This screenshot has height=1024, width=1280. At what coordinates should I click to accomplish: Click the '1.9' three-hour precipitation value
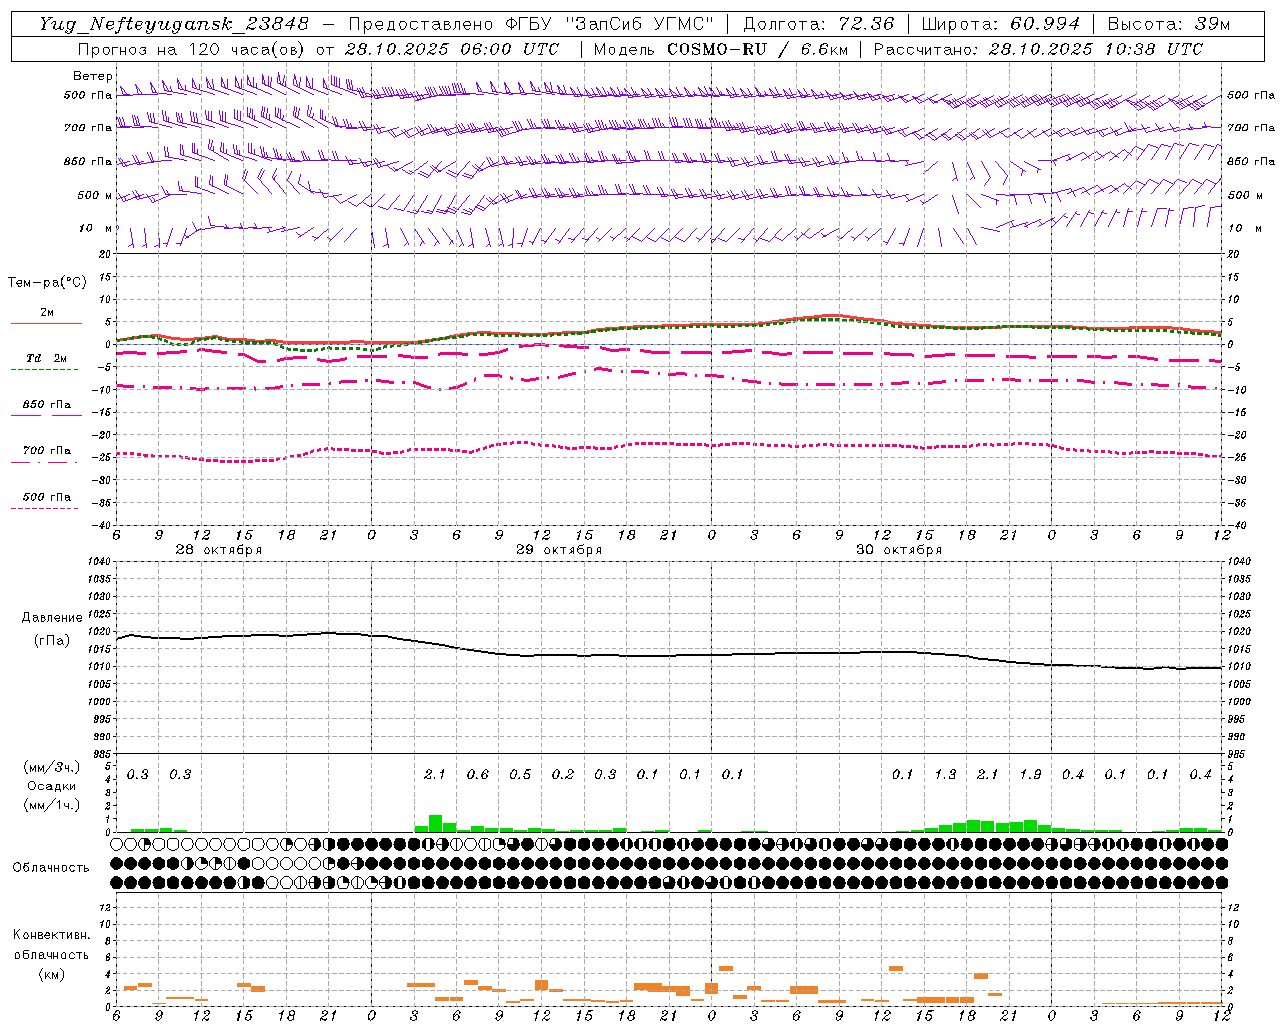point(1030,775)
